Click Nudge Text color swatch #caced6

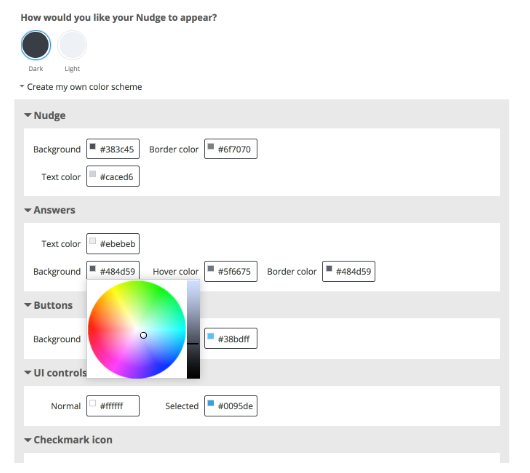[x=93, y=174]
